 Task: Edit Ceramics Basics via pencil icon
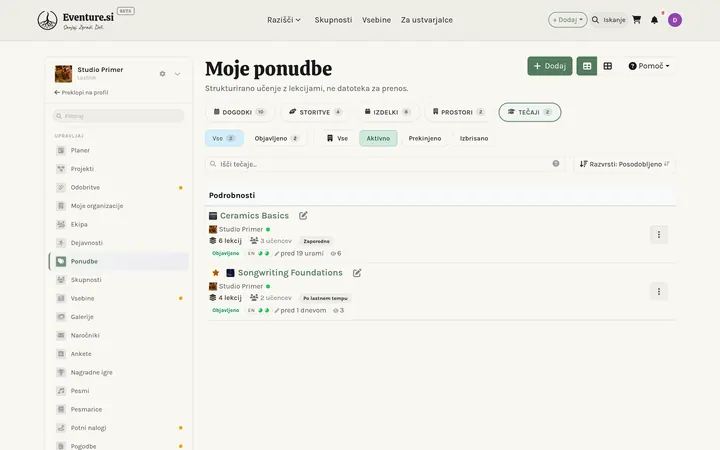(x=303, y=215)
